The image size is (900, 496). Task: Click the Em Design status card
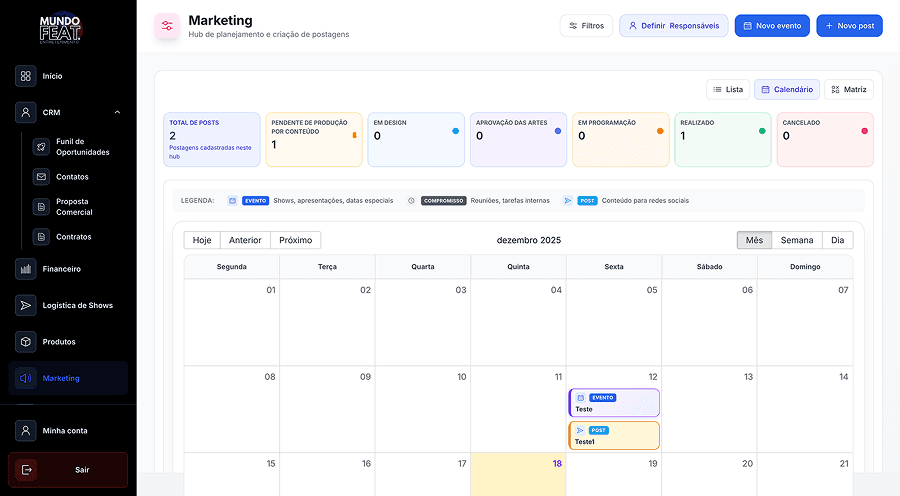click(416, 140)
